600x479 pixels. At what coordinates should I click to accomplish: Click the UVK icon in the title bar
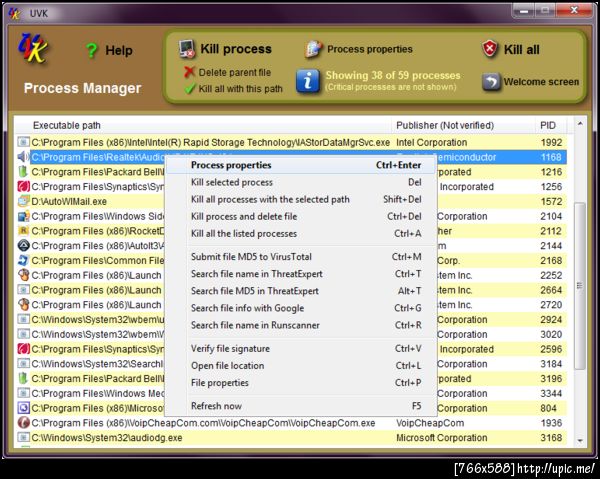click(15, 14)
